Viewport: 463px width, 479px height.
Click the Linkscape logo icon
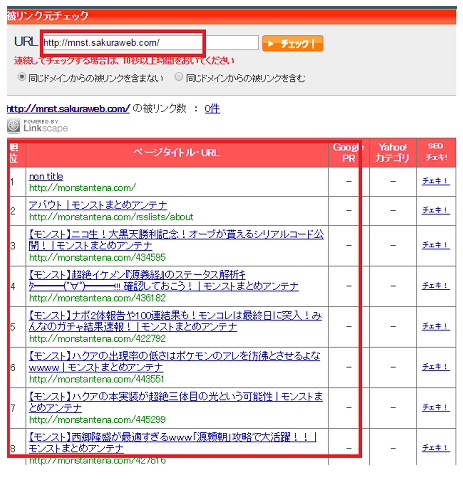pyautogui.click(x=14, y=126)
